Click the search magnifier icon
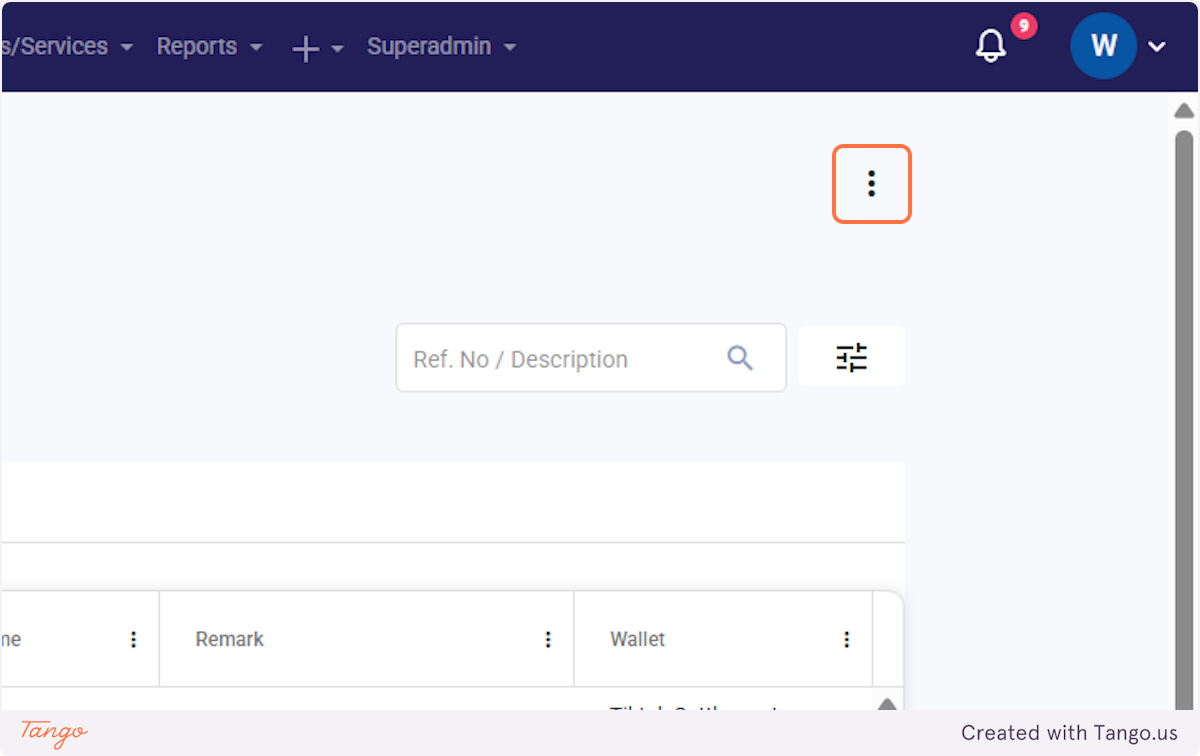The width and height of the screenshot is (1200, 756). point(740,358)
